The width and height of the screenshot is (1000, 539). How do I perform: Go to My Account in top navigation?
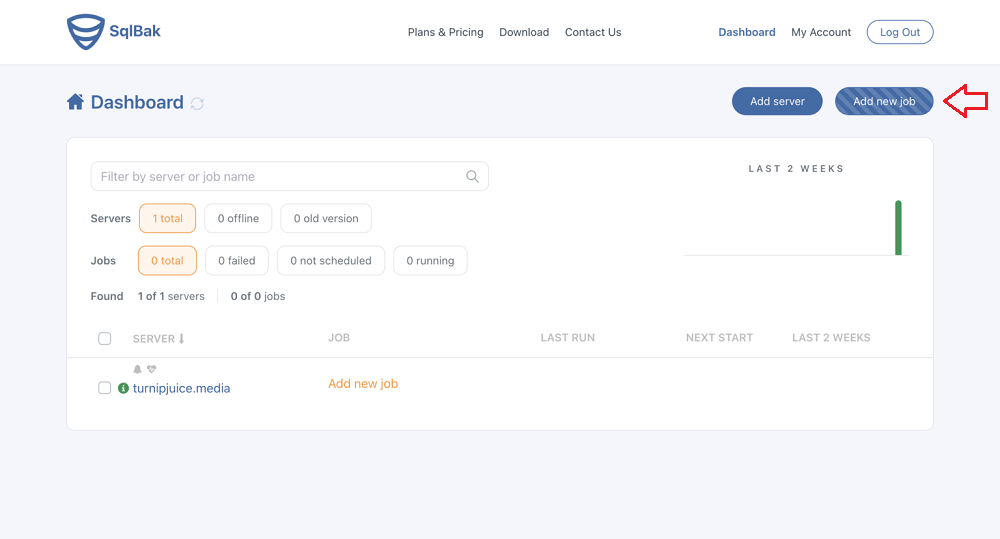point(821,32)
